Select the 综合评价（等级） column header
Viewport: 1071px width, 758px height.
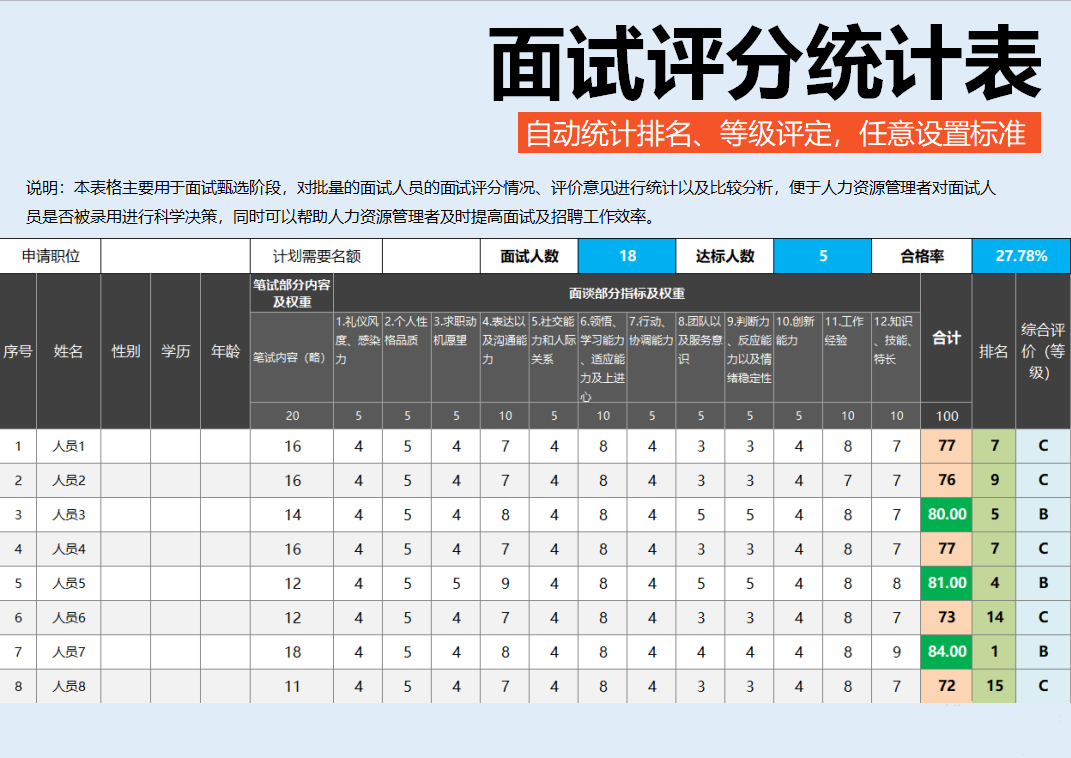coord(1043,351)
